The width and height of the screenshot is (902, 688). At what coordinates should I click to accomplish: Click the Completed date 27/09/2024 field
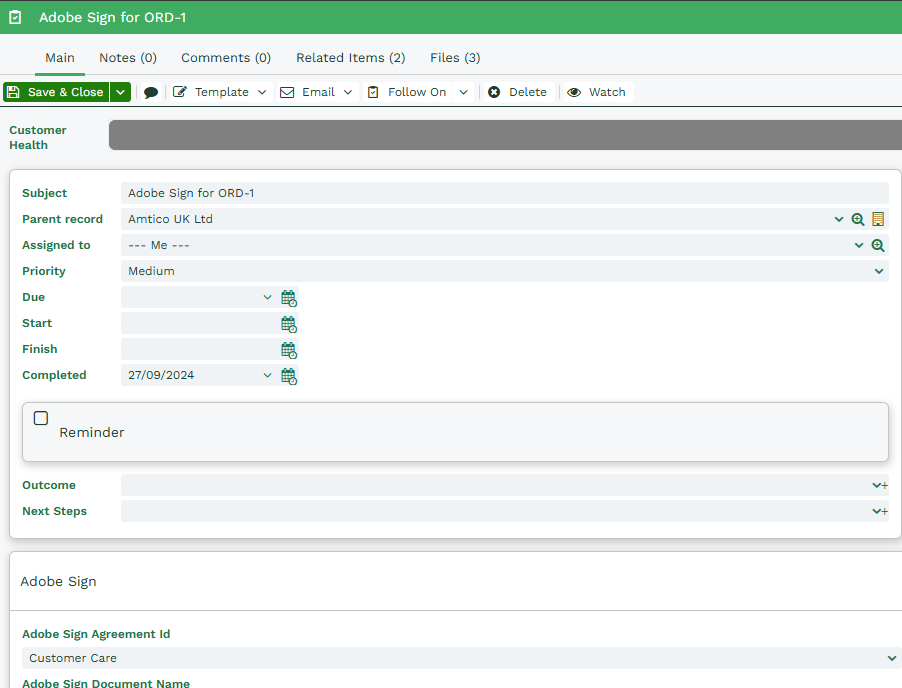[192, 375]
